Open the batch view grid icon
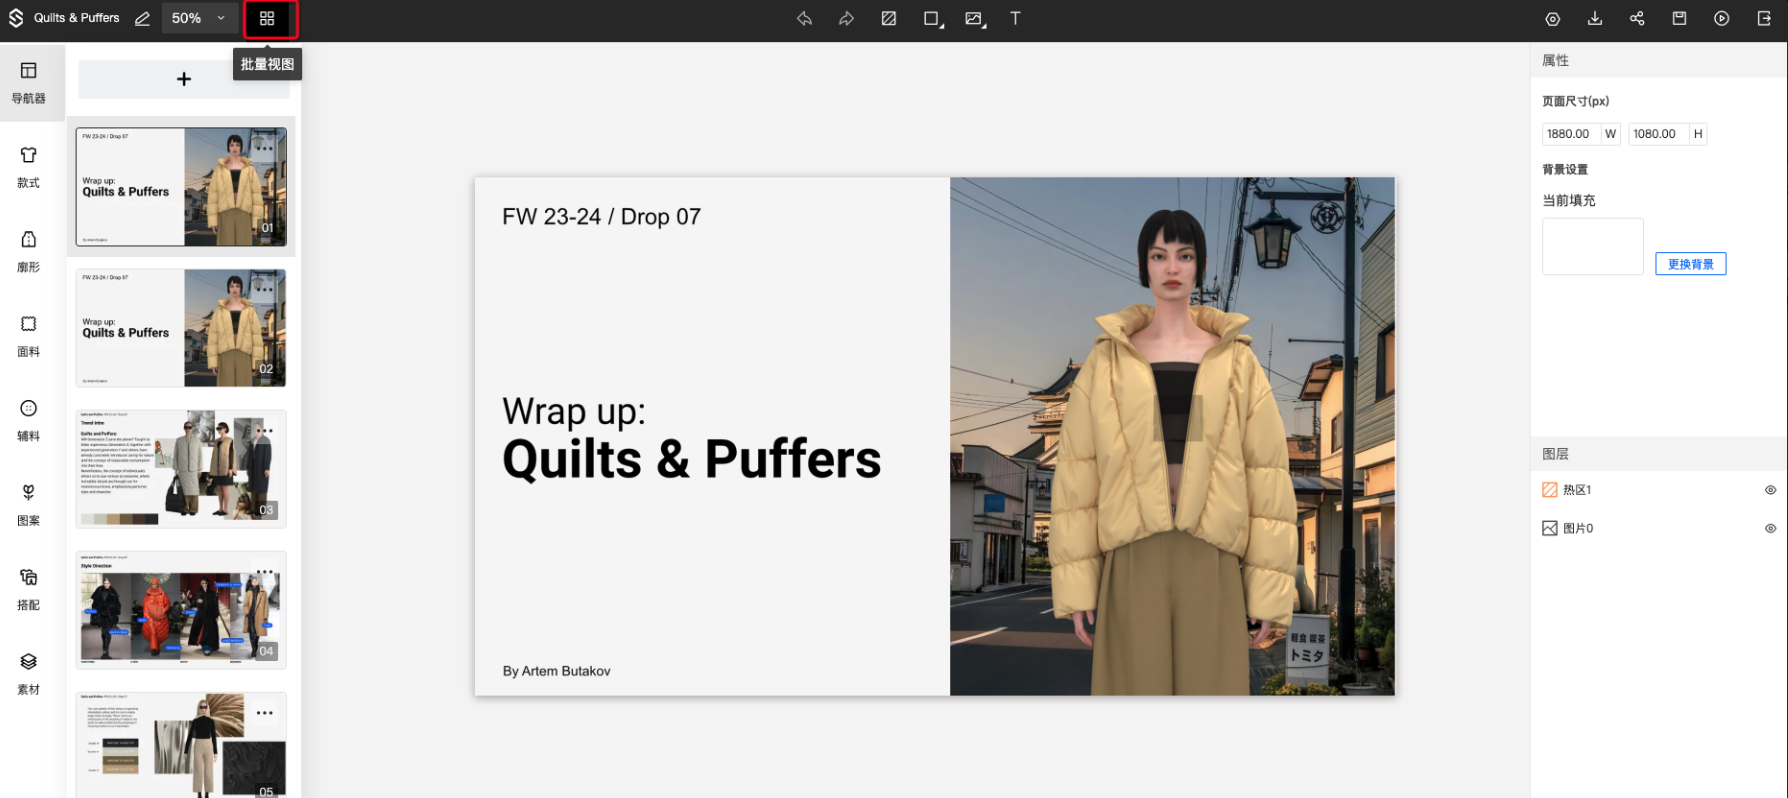1788x798 pixels. tap(267, 19)
